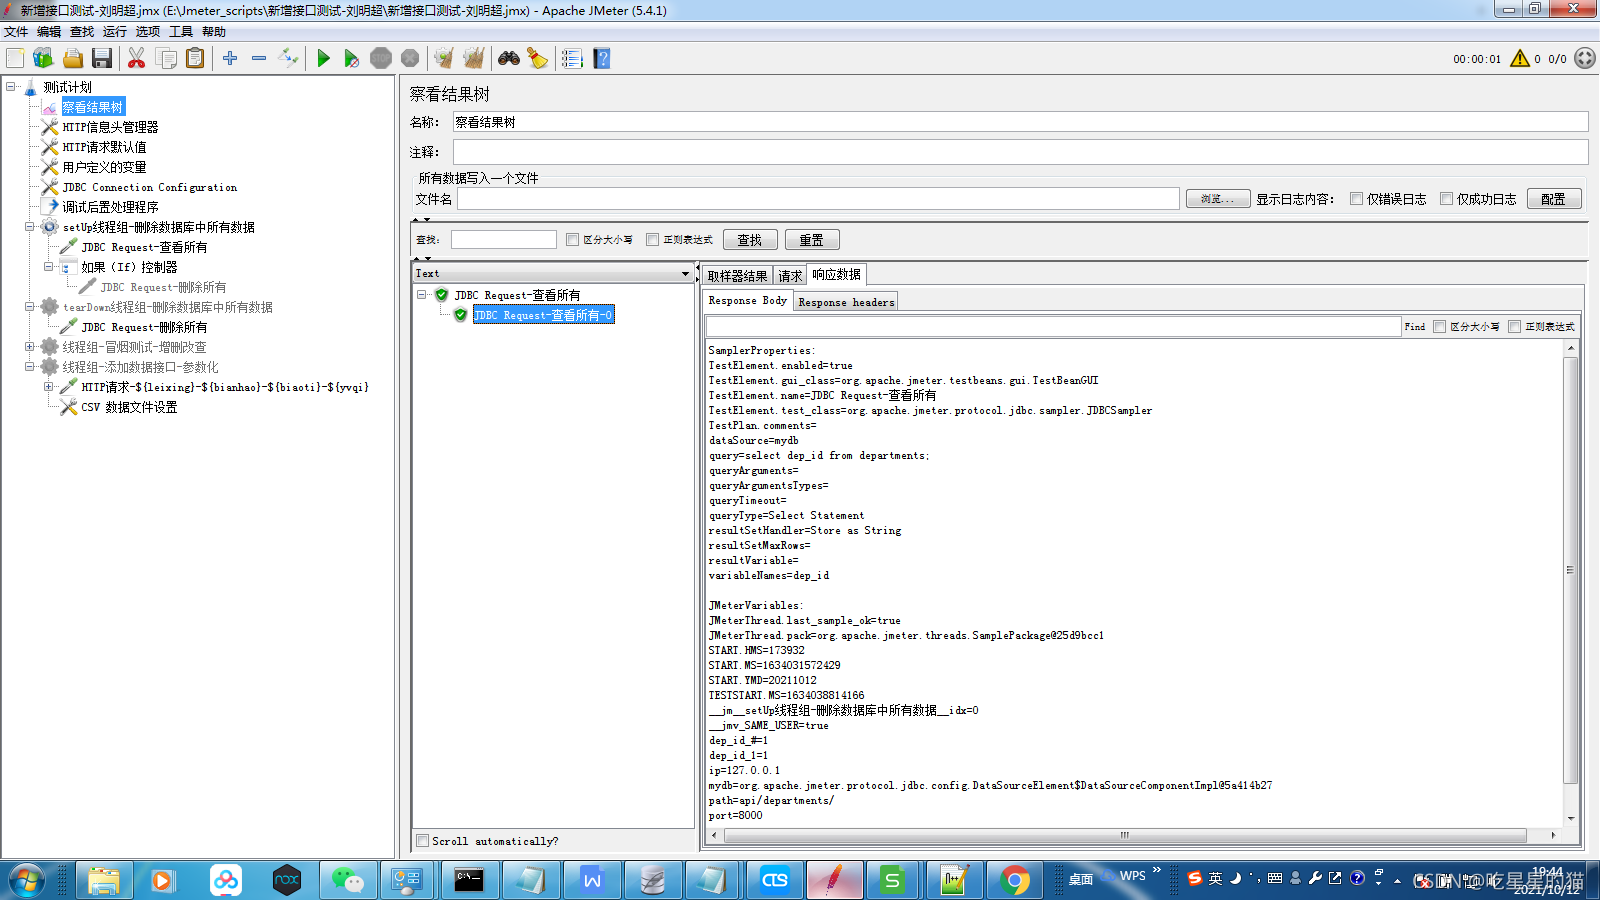Expand the HTTP请求-${leixing} sampler node
The width and height of the screenshot is (1600, 900).
(x=49, y=387)
